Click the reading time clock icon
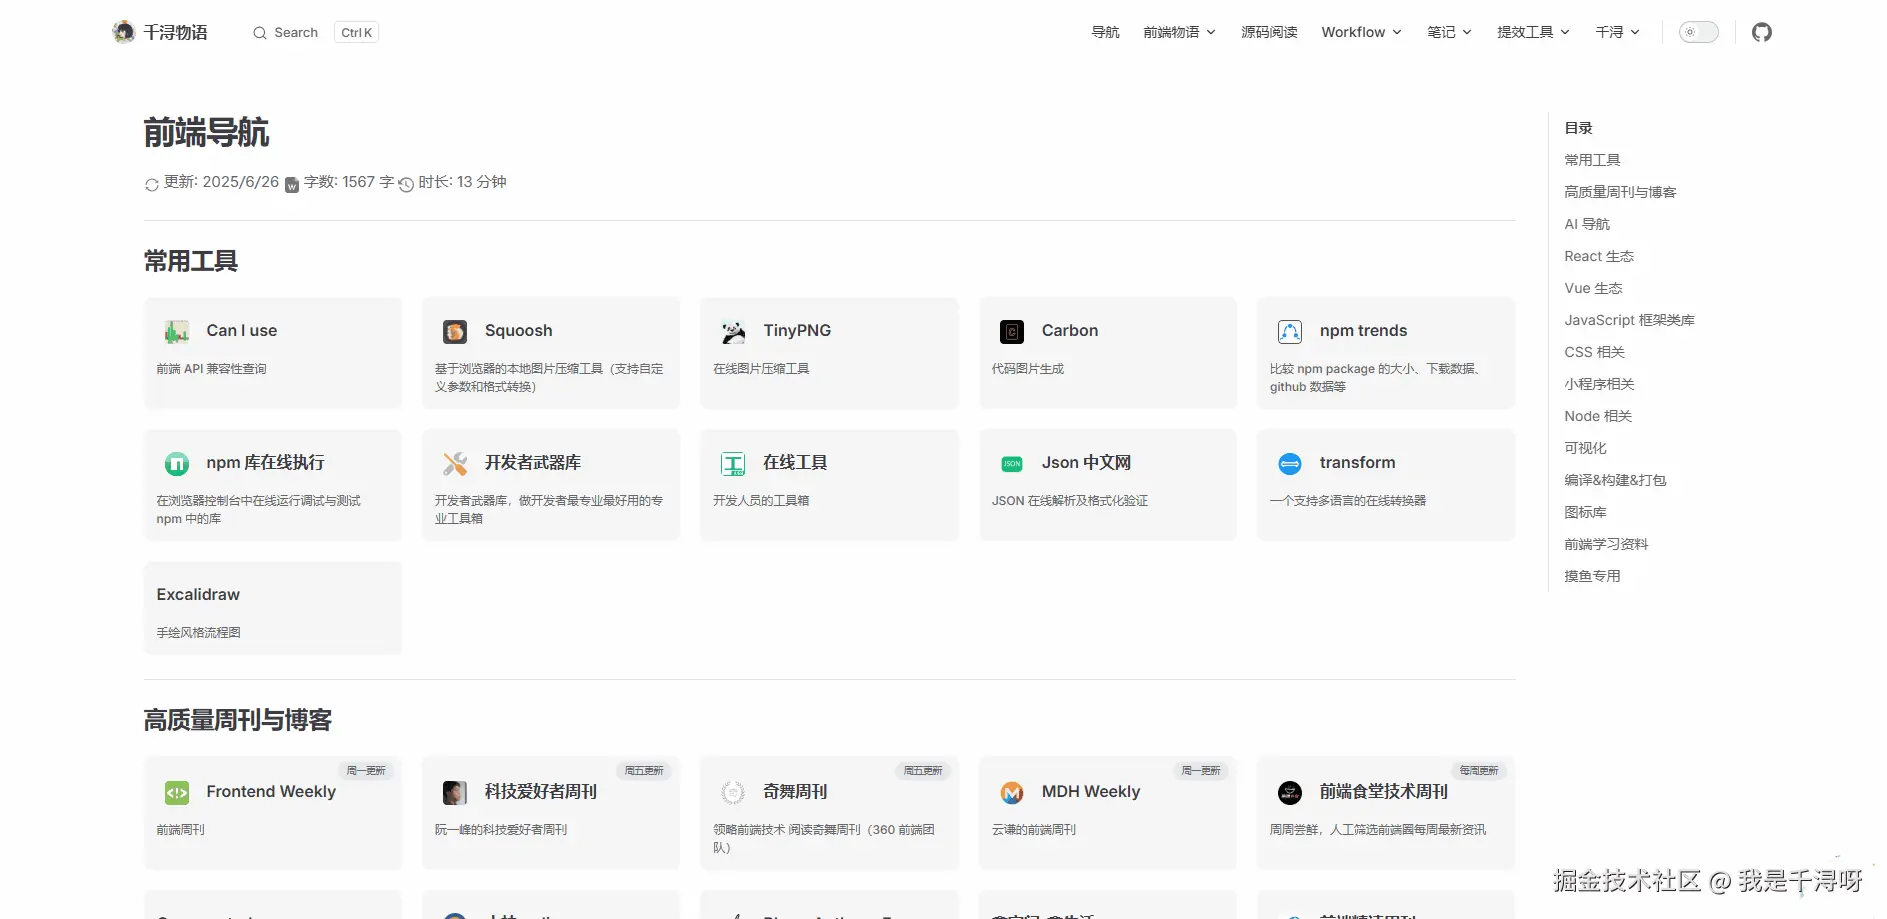This screenshot has height=919, width=1887. 406,184
